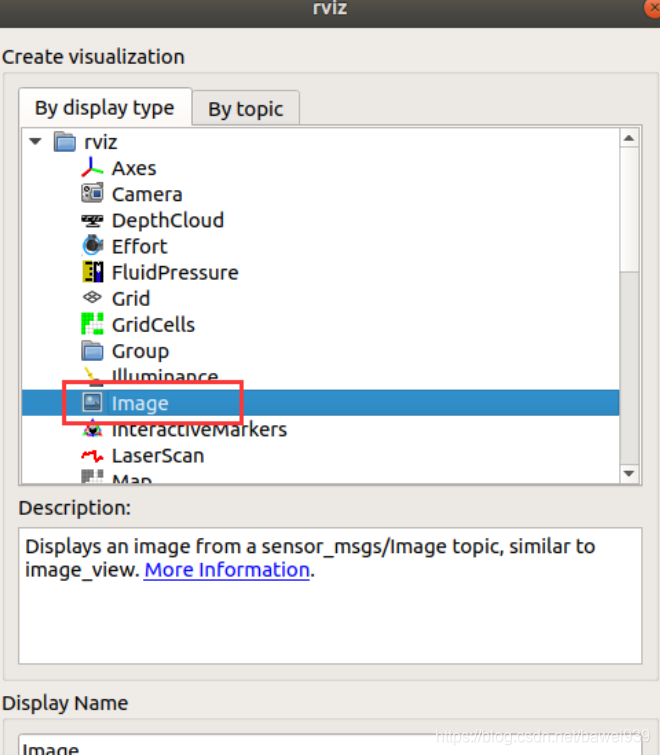The image size is (660, 755).
Task: Select the Image display icon
Action: click(x=92, y=403)
